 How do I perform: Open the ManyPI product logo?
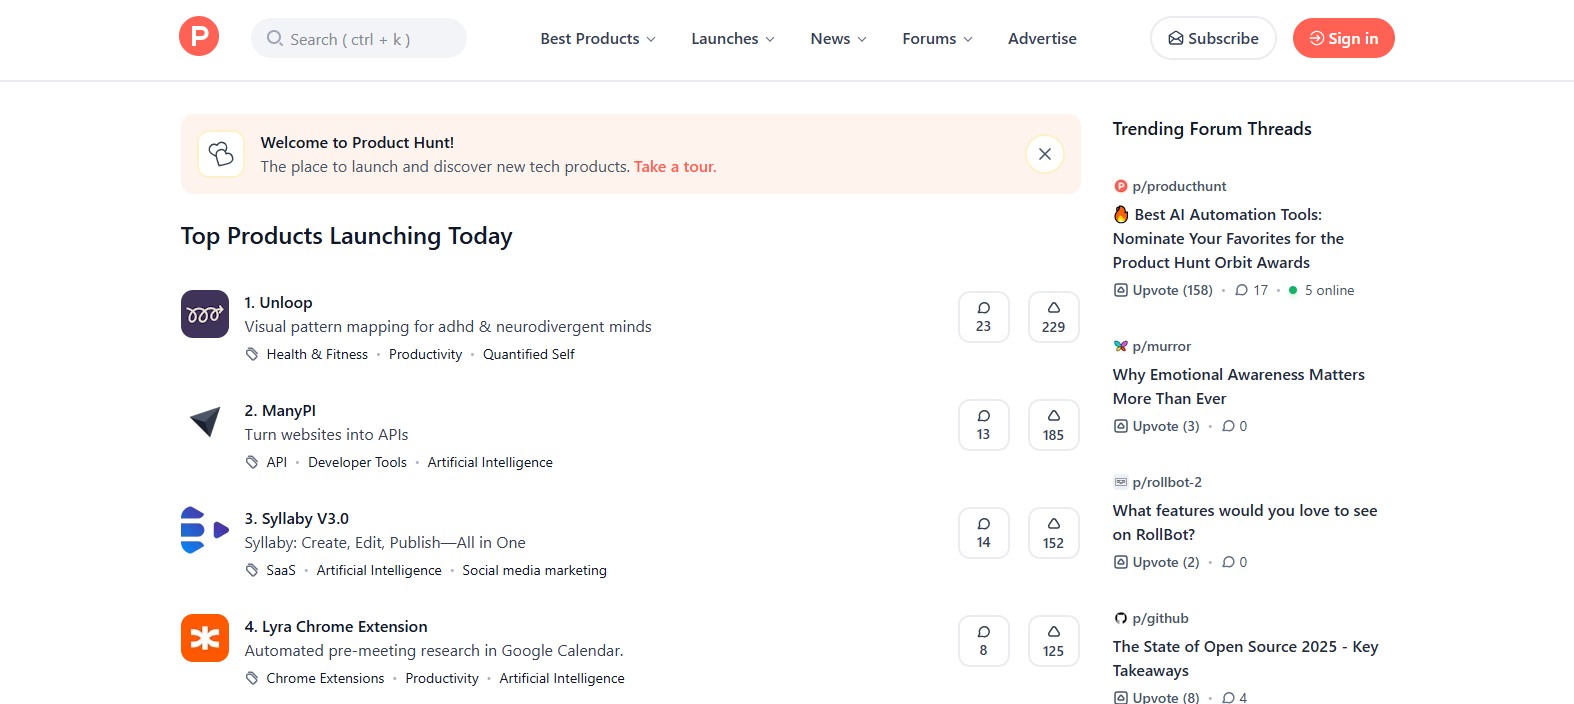tap(205, 422)
